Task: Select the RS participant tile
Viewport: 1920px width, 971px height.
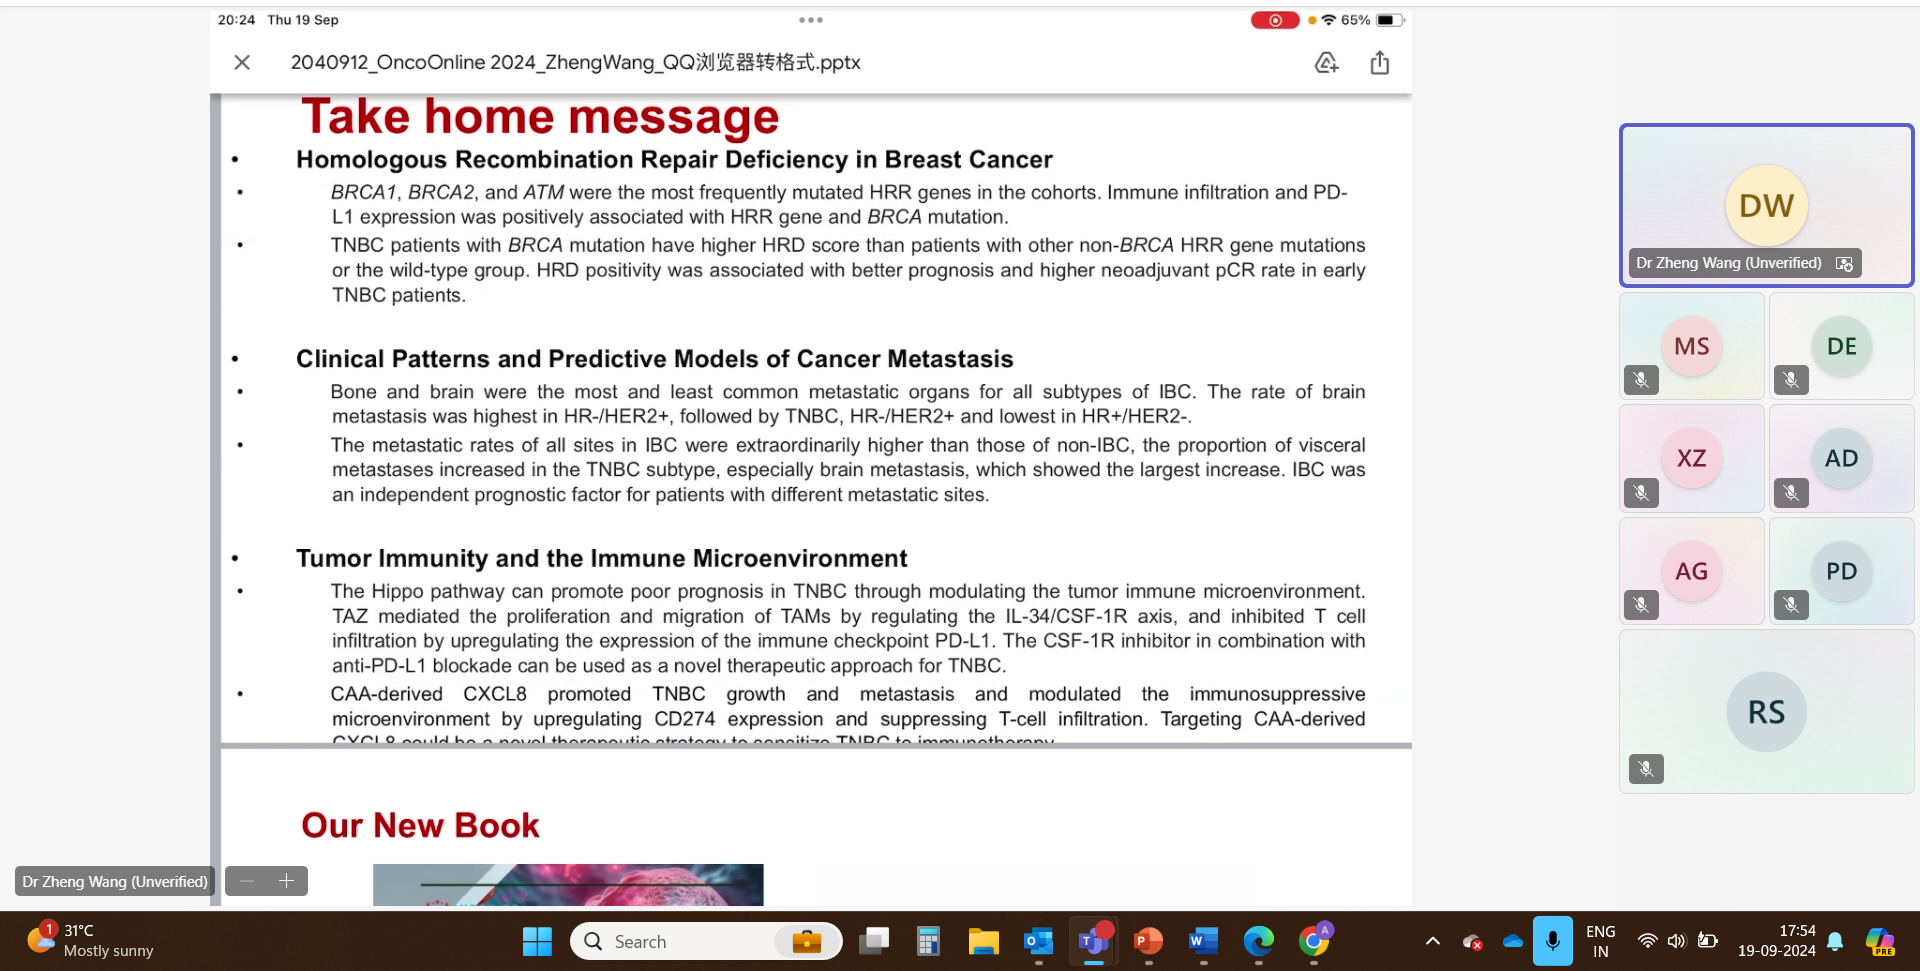Action: pos(1766,711)
